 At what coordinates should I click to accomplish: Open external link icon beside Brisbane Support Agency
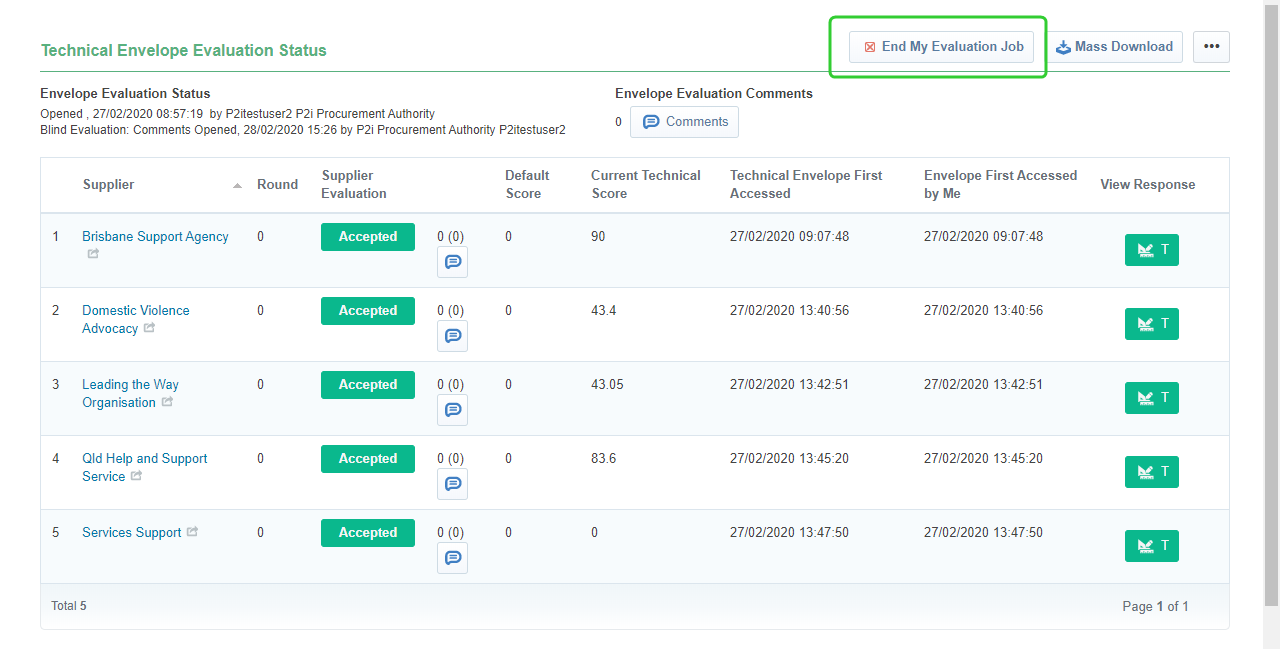pos(93,254)
